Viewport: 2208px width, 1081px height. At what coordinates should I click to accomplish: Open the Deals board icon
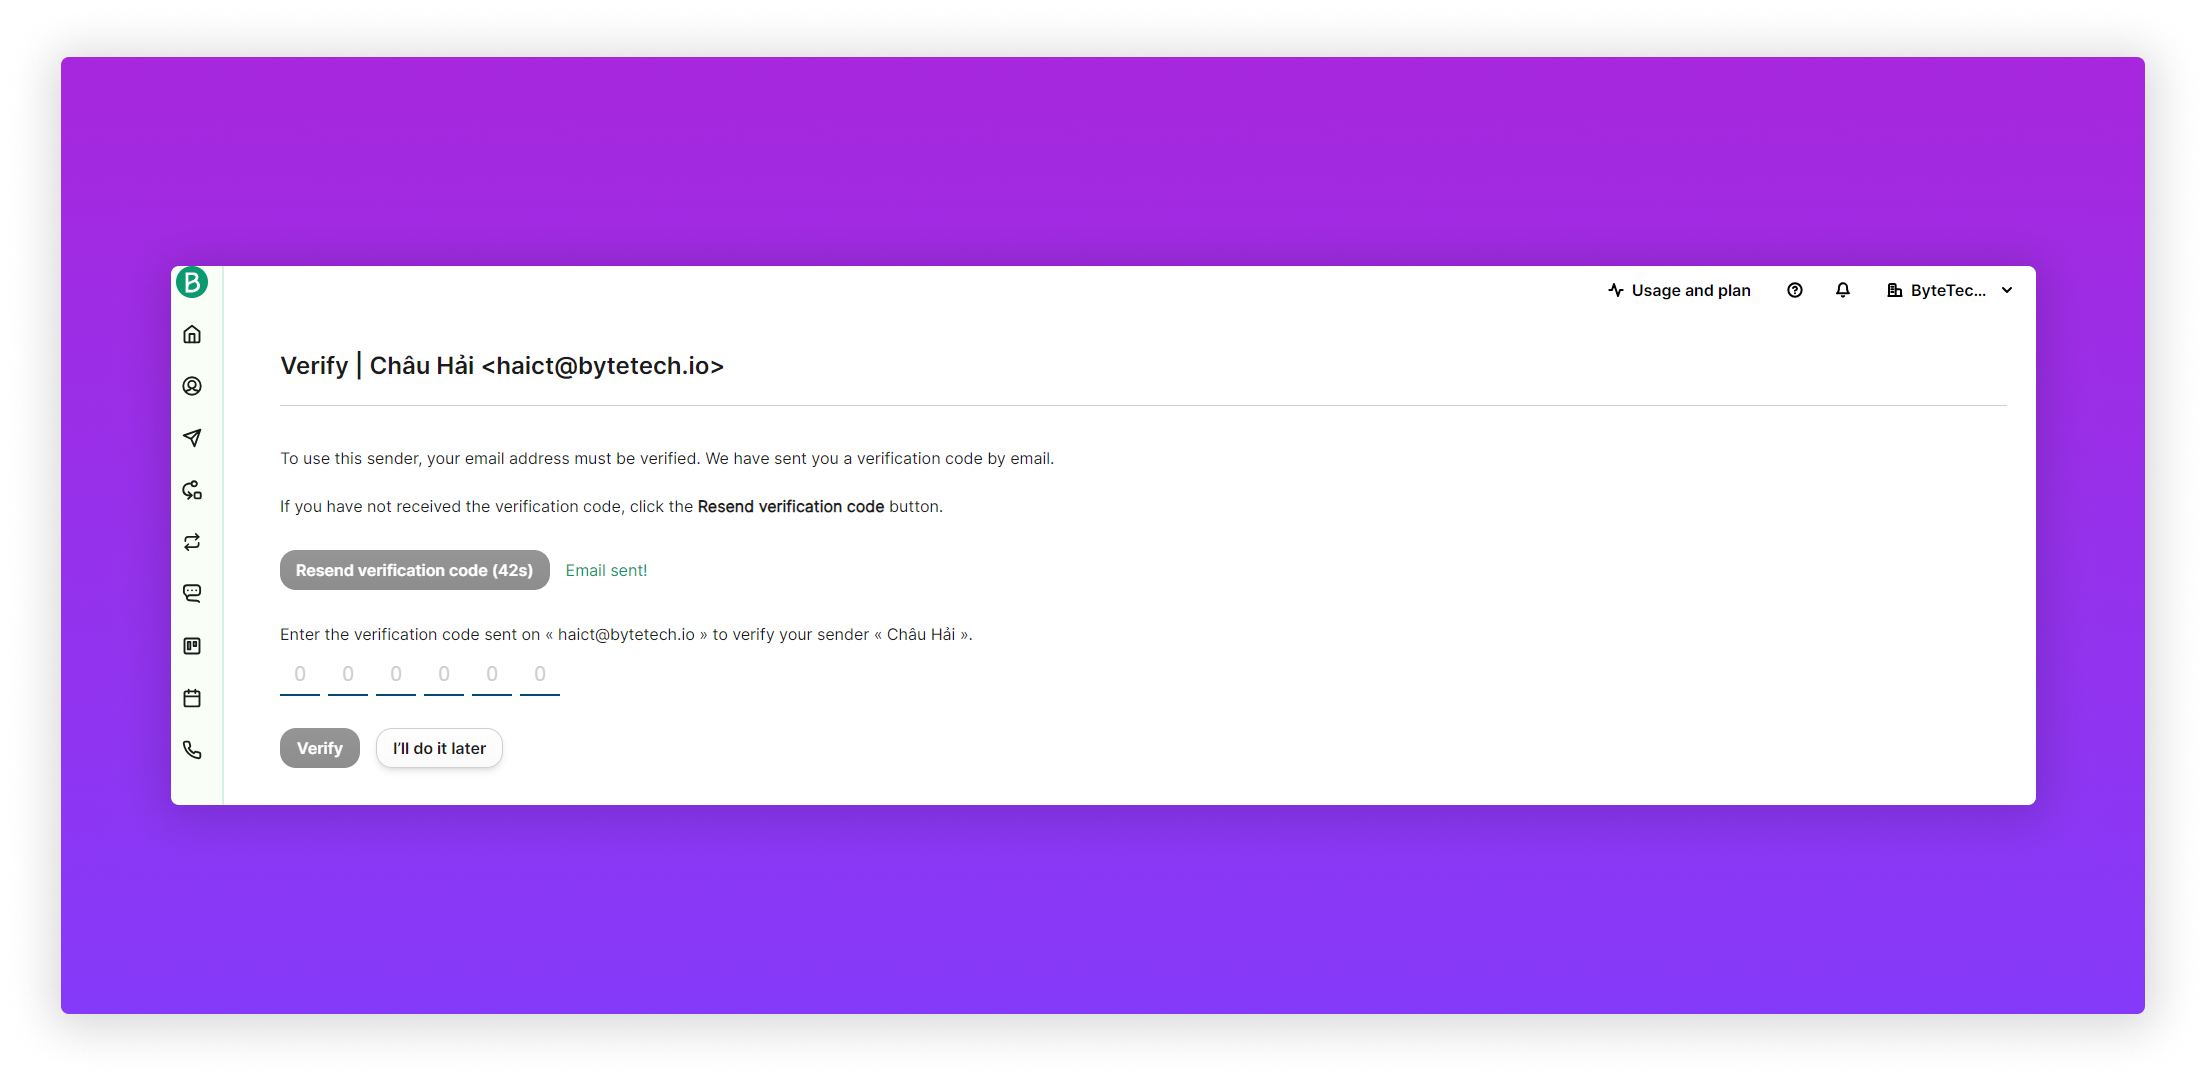click(192, 646)
